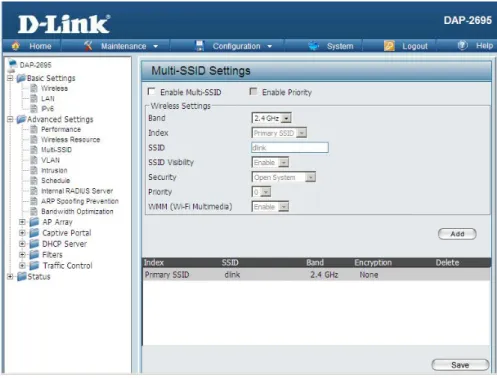Open the Wireless link in Basic Settings
Image resolution: width=497 pixels, height=378 pixels.
tap(54, 88)
